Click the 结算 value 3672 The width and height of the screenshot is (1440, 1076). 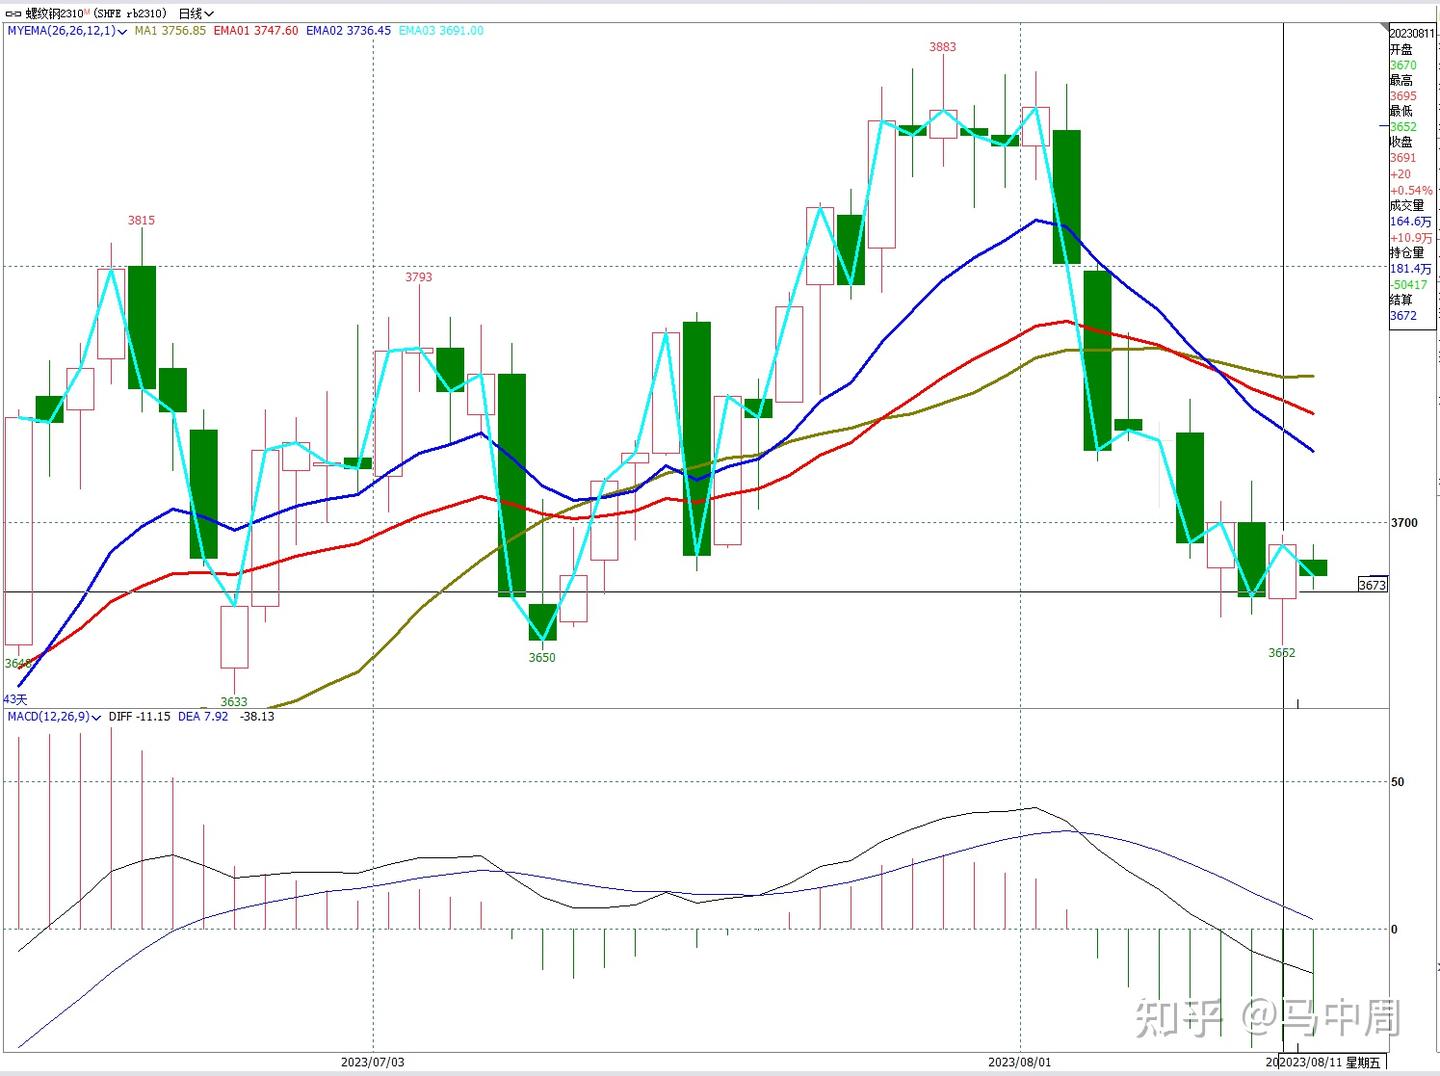(1403, 316)
